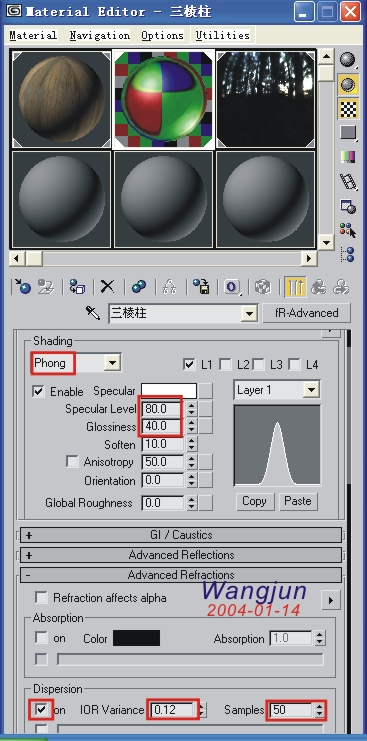Click the Copy button under highlight graph
The height and width of the screenshot is (741, 367).
point(255,501)
